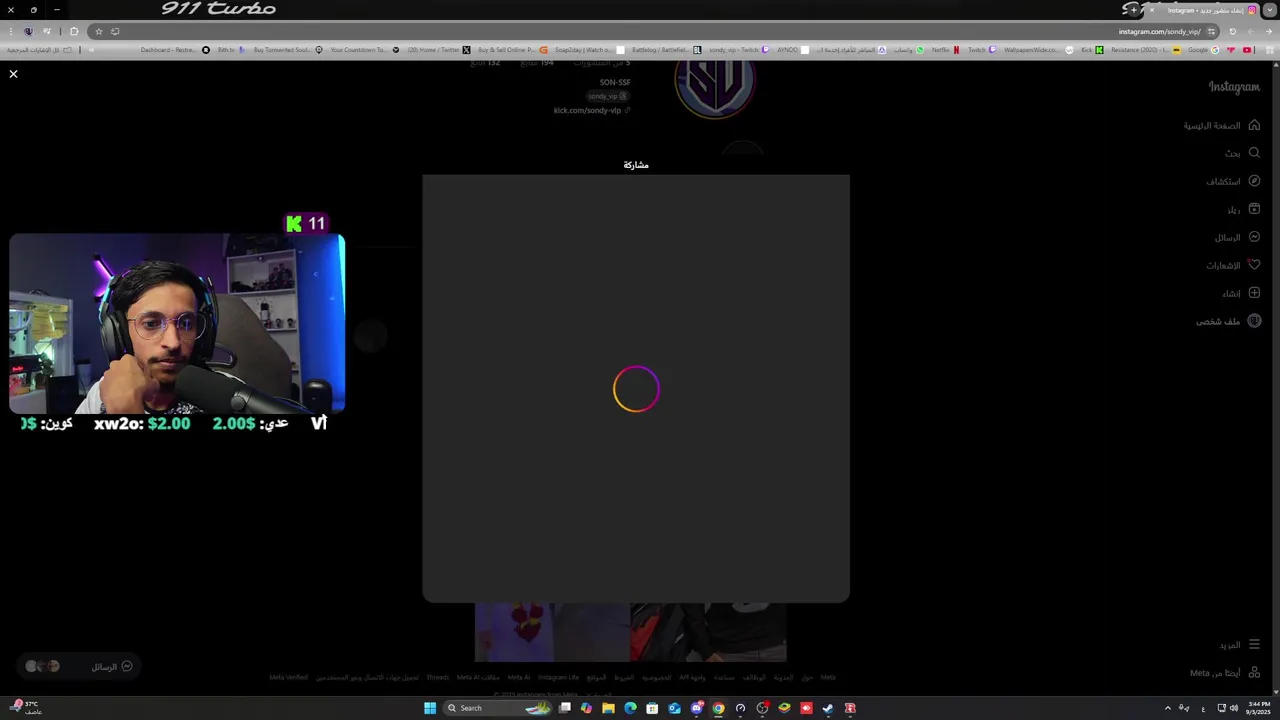Click Instagram Lite footer link
This screenshot has height=720, width=1280.
point(558,677)
